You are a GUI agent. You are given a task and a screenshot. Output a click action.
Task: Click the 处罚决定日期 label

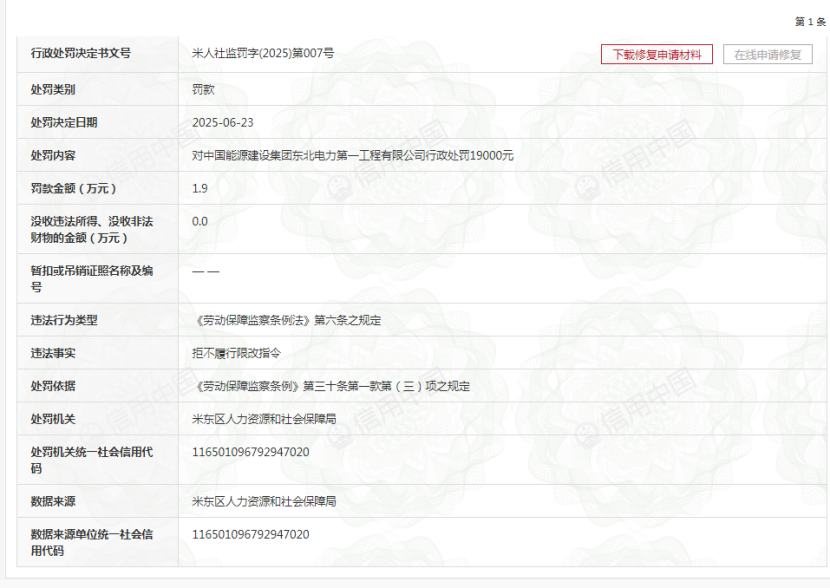click(x=64, y=122)
